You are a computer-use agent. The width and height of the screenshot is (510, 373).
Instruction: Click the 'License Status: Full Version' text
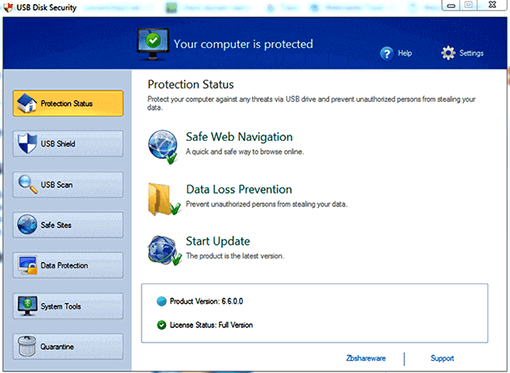coord(211,325)
